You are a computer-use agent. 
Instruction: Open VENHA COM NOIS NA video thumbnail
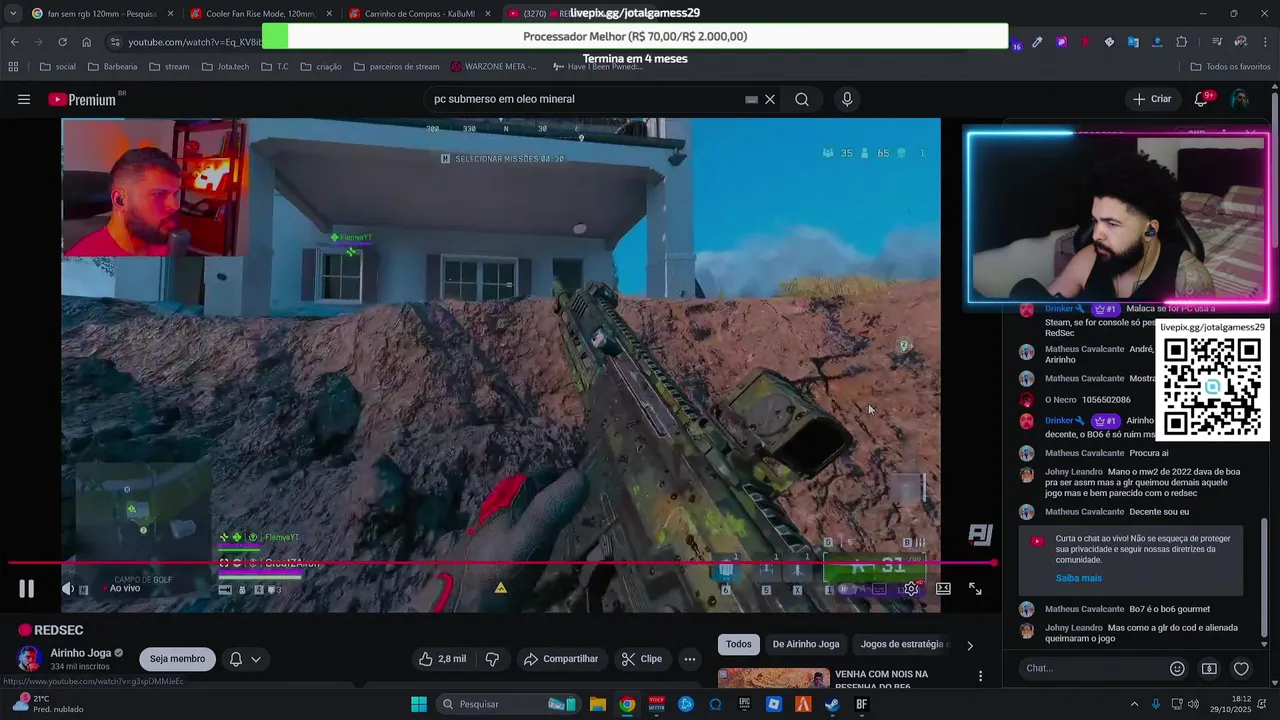pyautogui.click(x=774, y=678)
